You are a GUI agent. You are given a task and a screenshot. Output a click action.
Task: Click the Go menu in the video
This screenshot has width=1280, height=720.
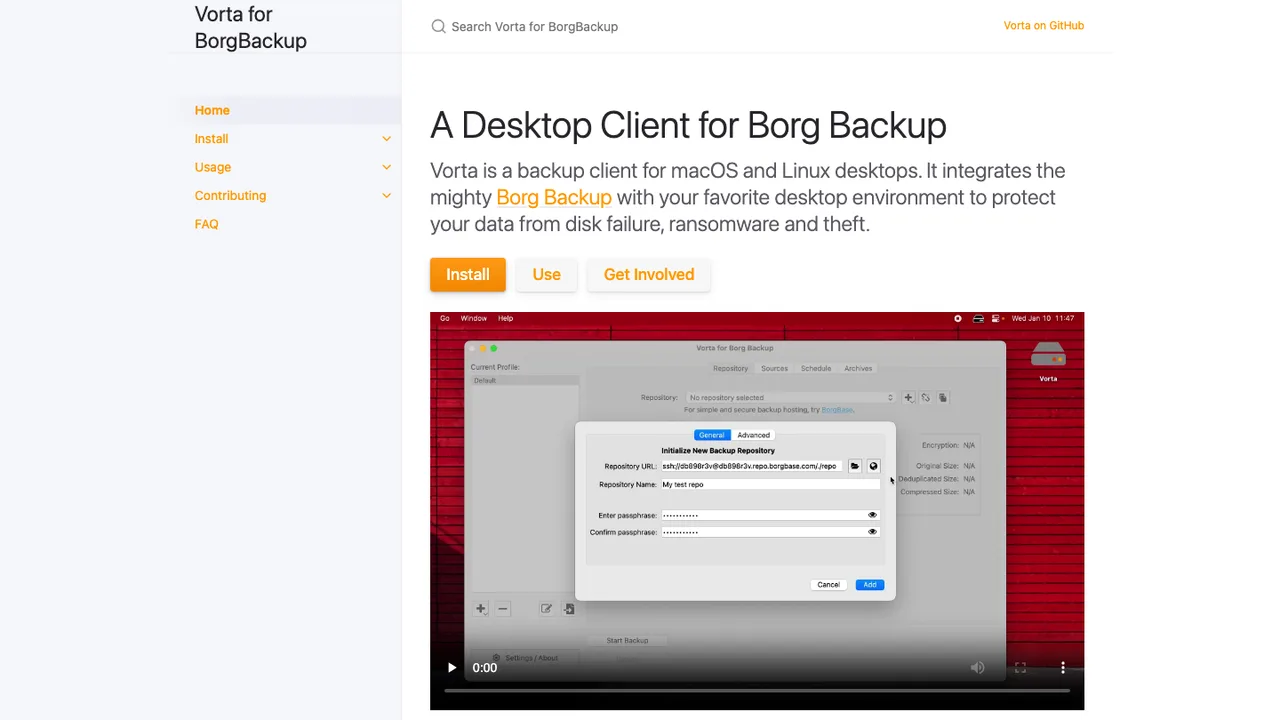pos(445,319)
